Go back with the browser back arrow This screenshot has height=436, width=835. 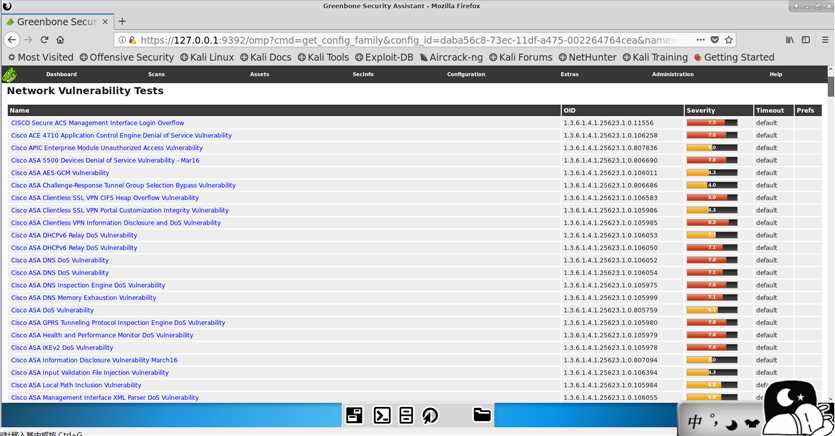click(x=12, y=40)
